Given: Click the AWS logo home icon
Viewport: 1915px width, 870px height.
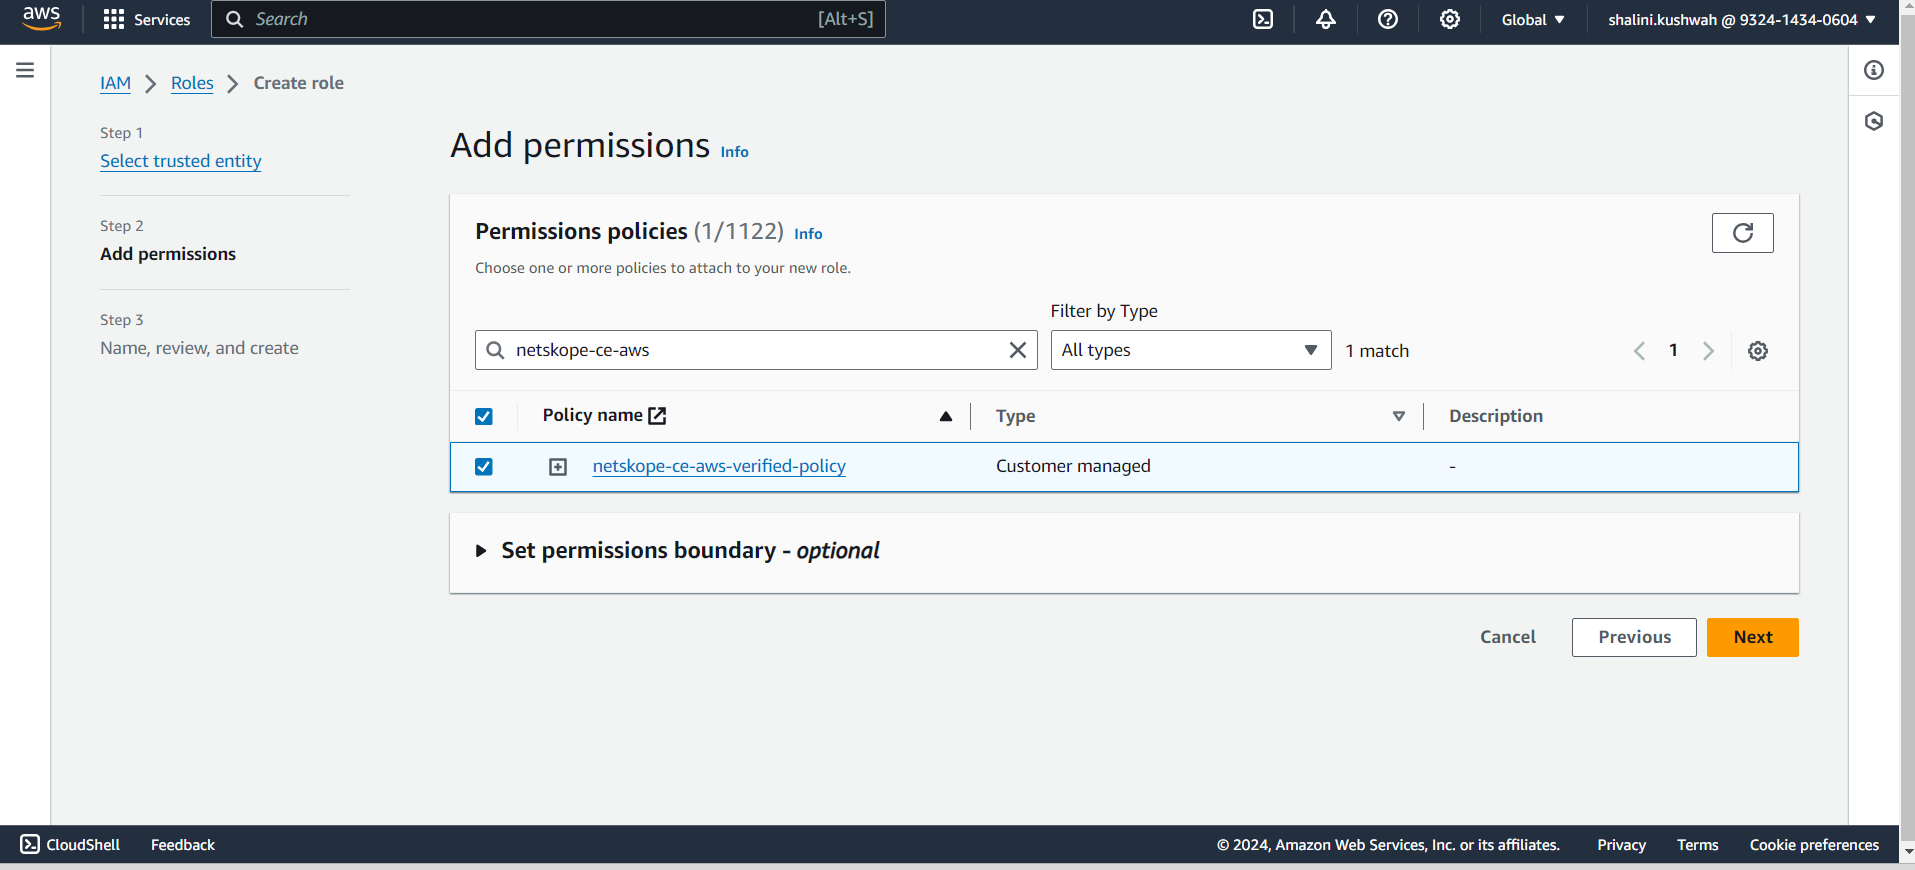Looking at the screenshot, I should coord(41,19).
